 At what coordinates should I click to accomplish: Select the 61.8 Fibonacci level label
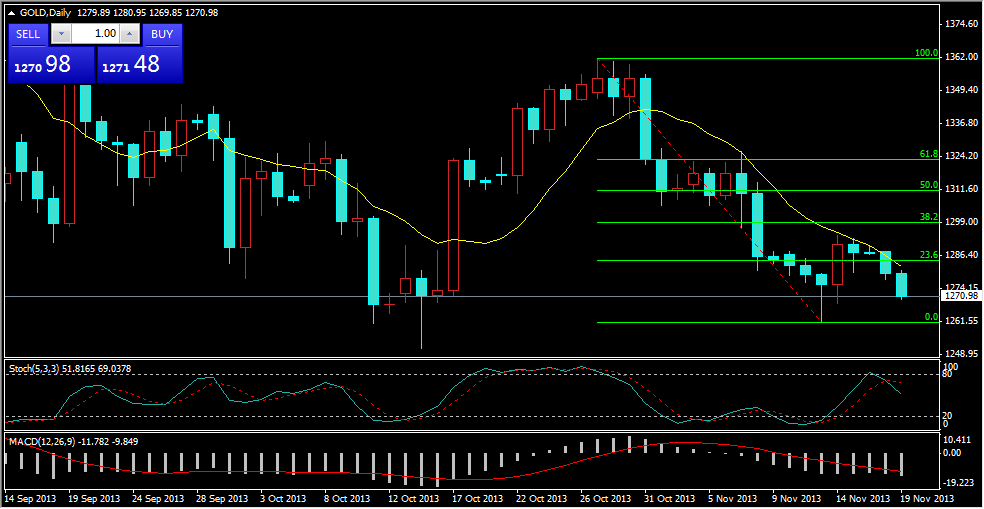click(x=928, y=155)
